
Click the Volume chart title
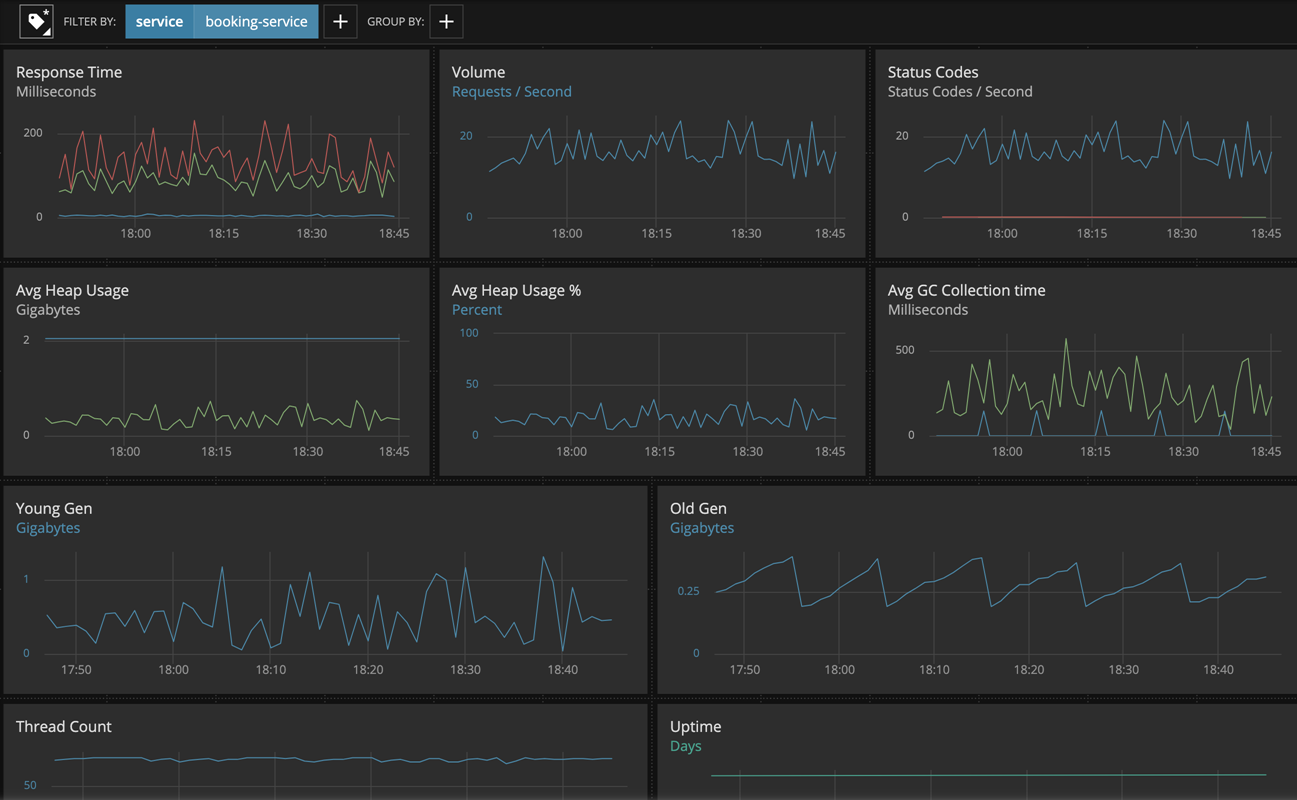(x=478, y=72)
